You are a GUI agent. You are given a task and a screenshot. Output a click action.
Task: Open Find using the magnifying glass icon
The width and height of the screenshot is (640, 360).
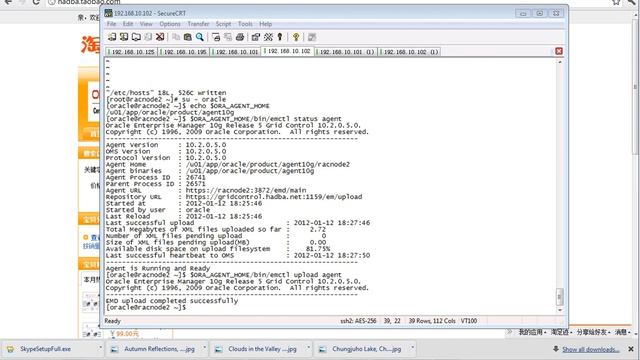pos(200,37)
